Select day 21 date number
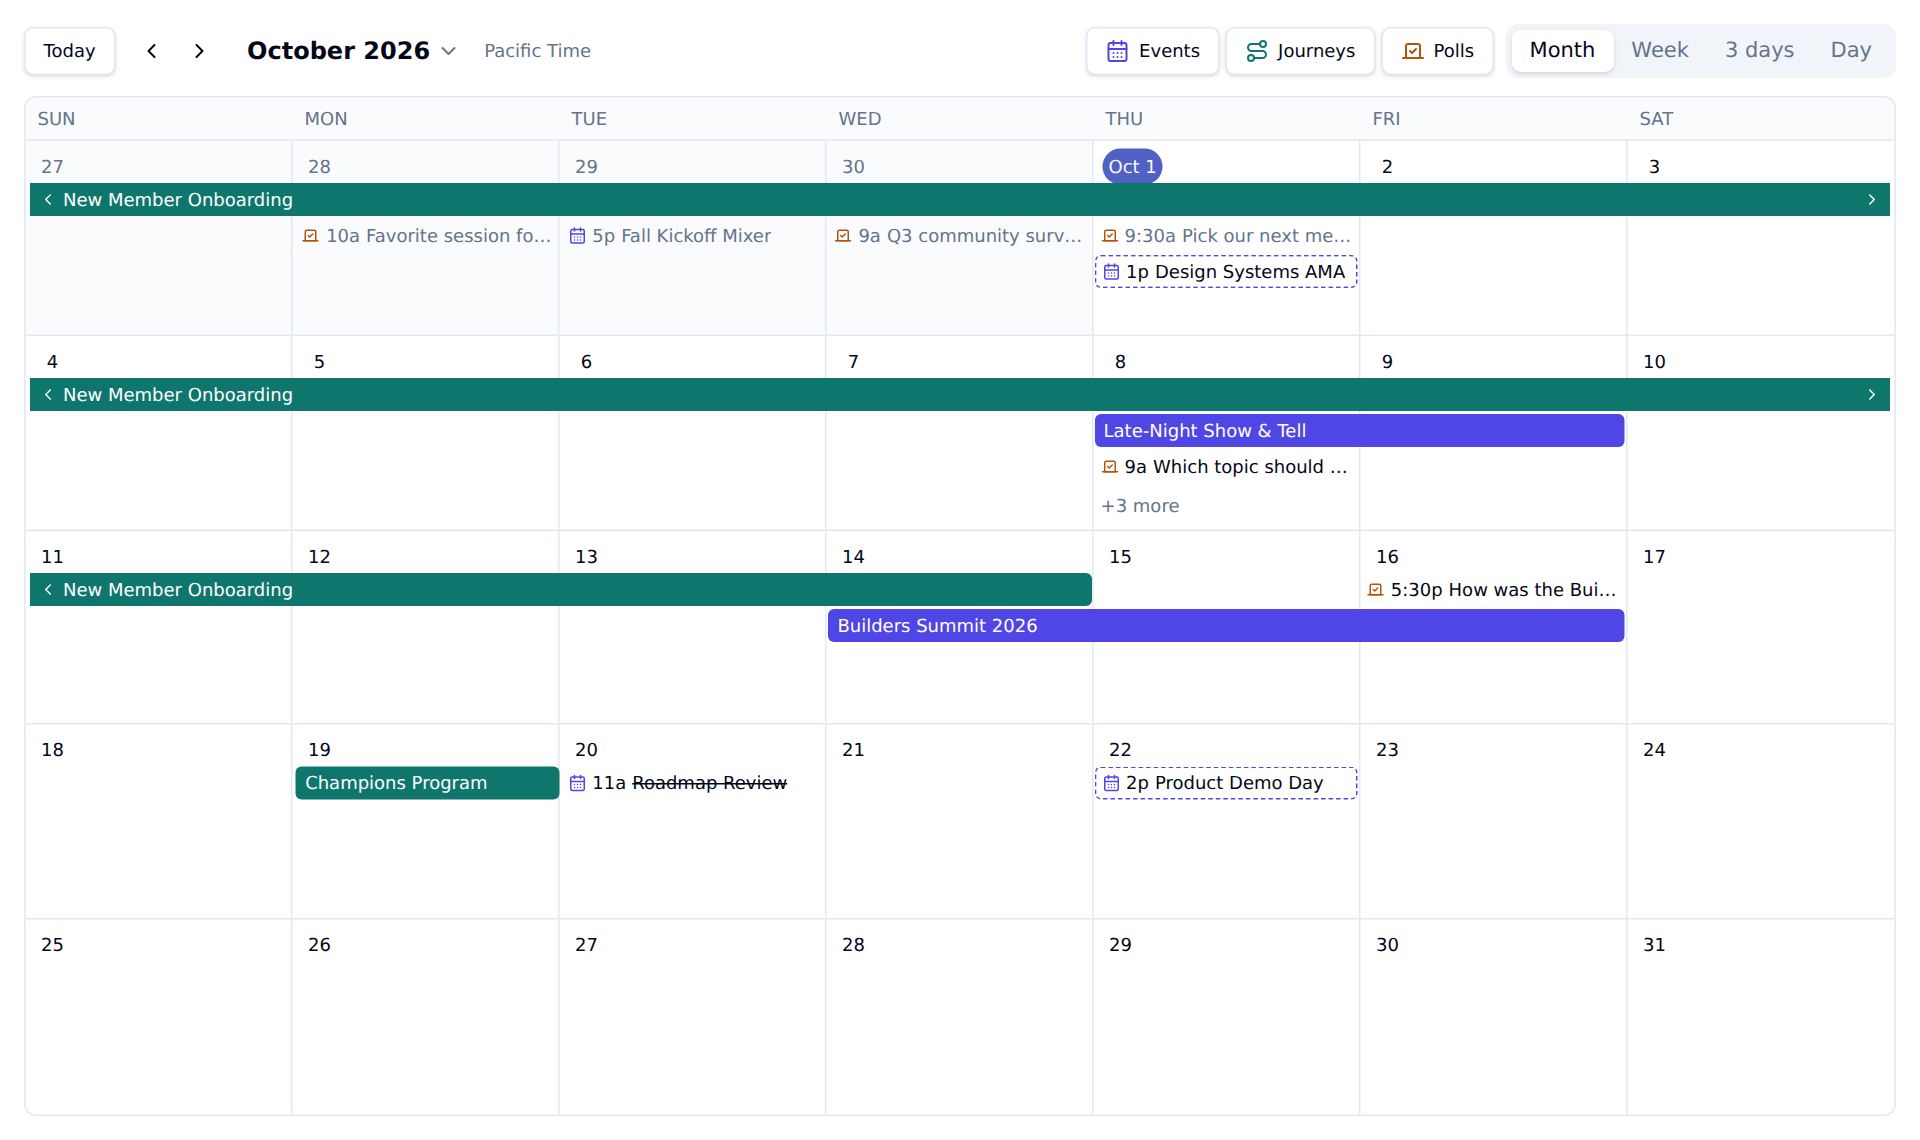 pyautogui.click(x=853, y=750)
